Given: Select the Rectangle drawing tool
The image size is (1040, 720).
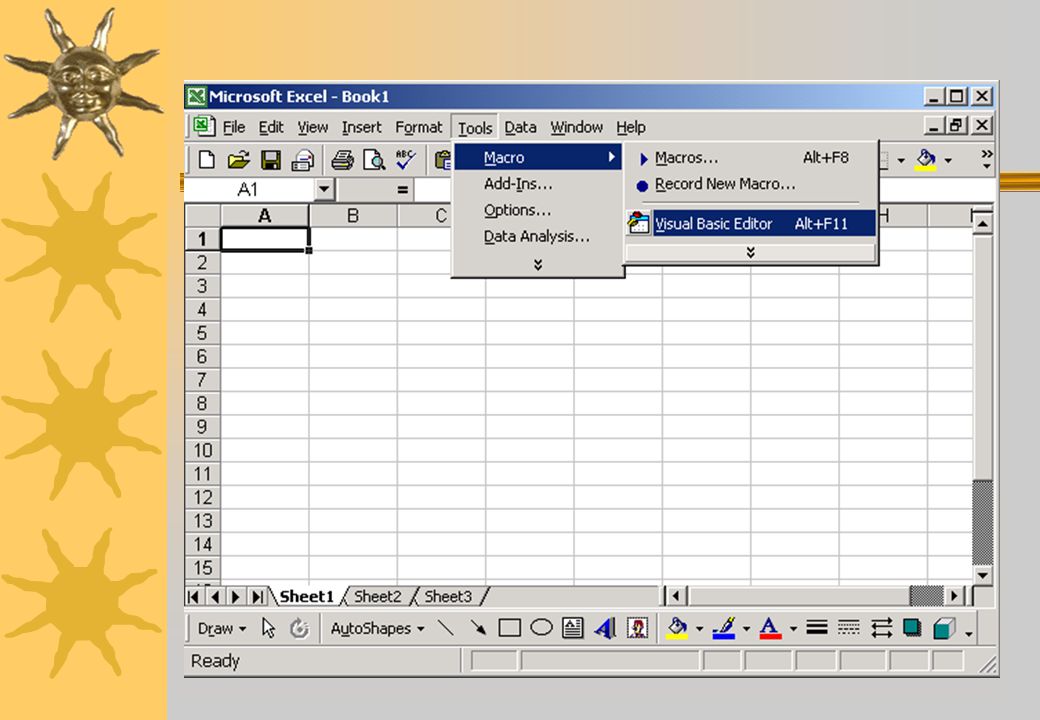Looking at the screenshot, I should tap(509, 628).
